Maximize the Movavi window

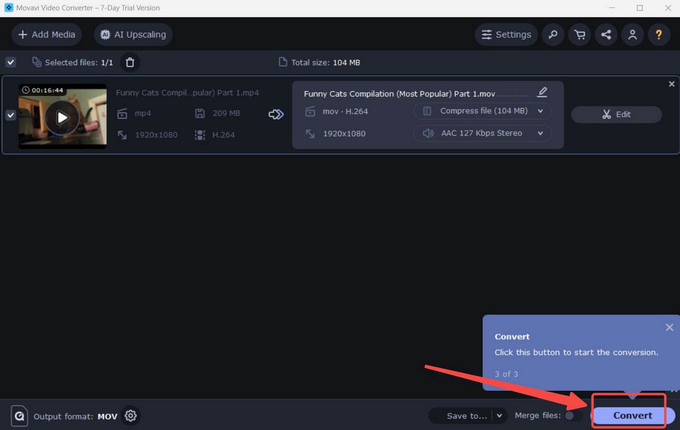click(x=640, y=8)
